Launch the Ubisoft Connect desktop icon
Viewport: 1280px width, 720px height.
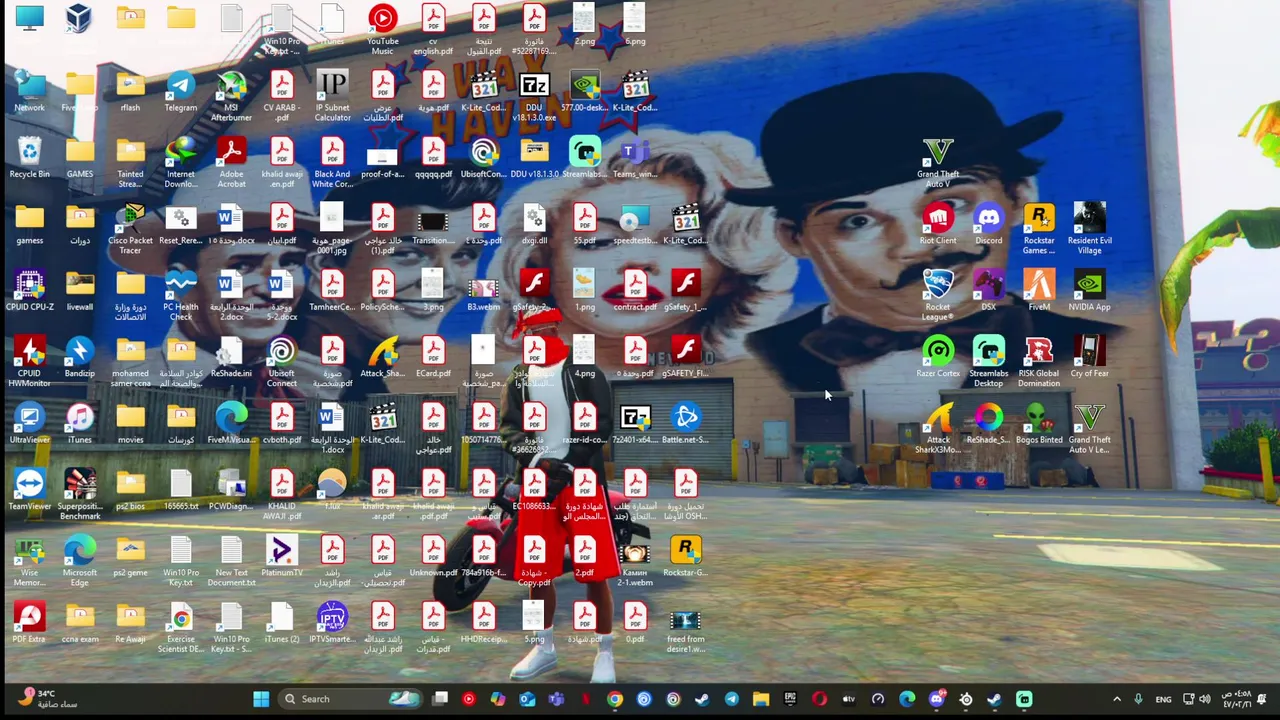click(281, 363)
